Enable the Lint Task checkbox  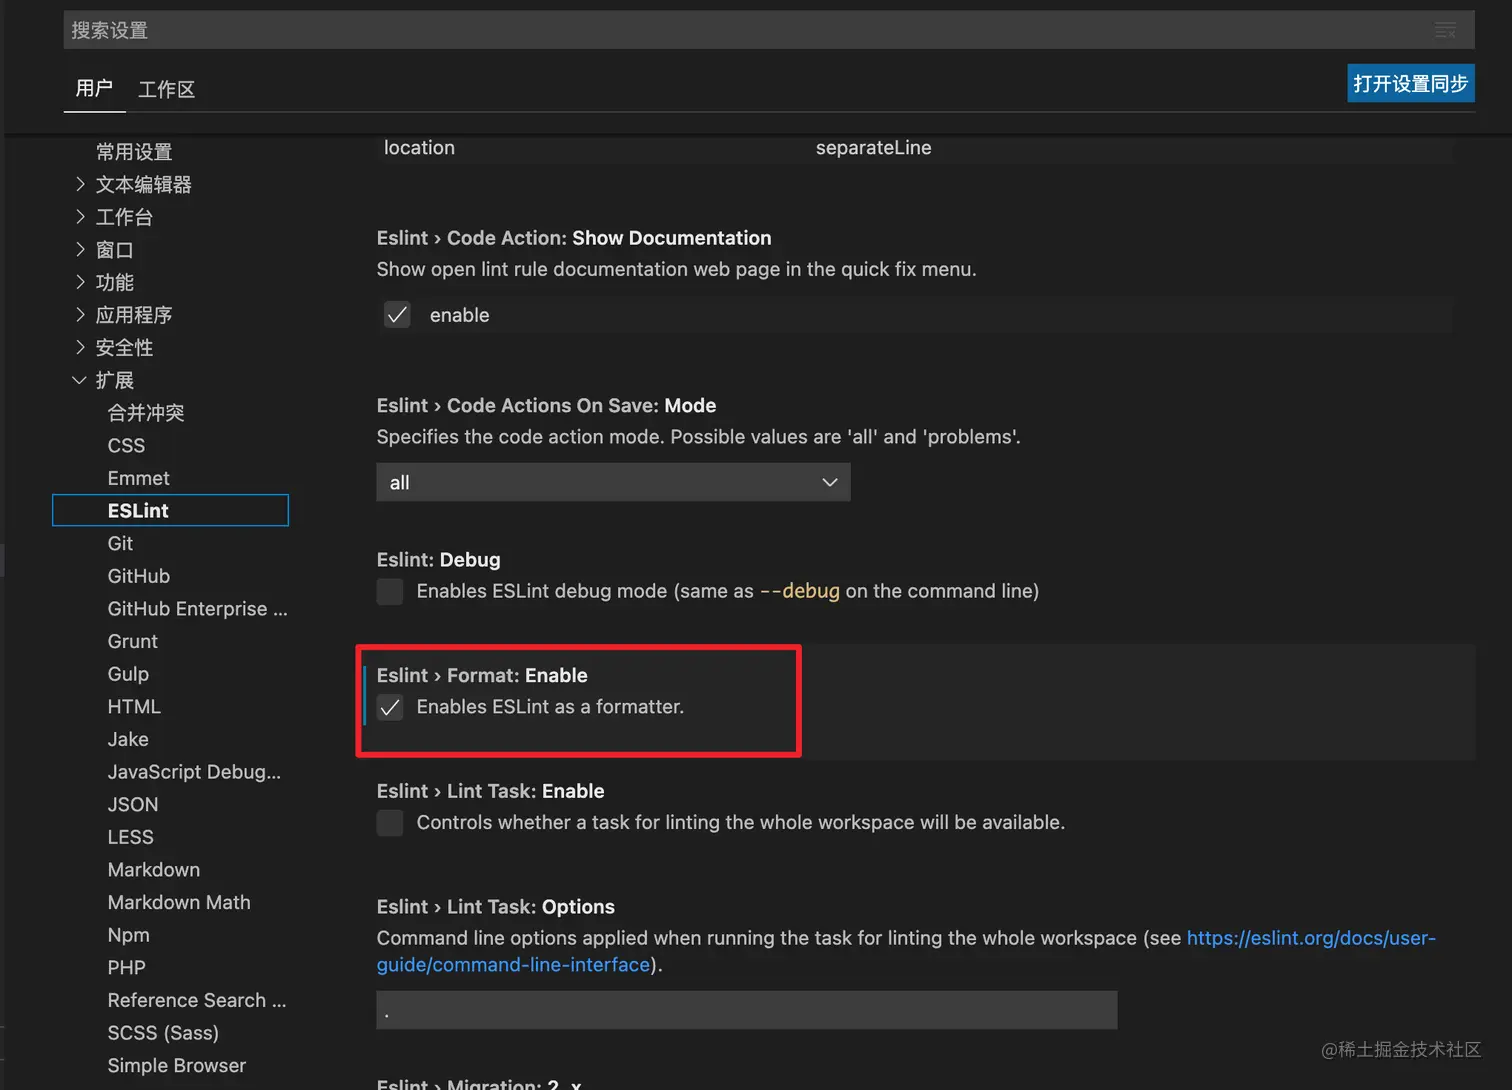390,823
